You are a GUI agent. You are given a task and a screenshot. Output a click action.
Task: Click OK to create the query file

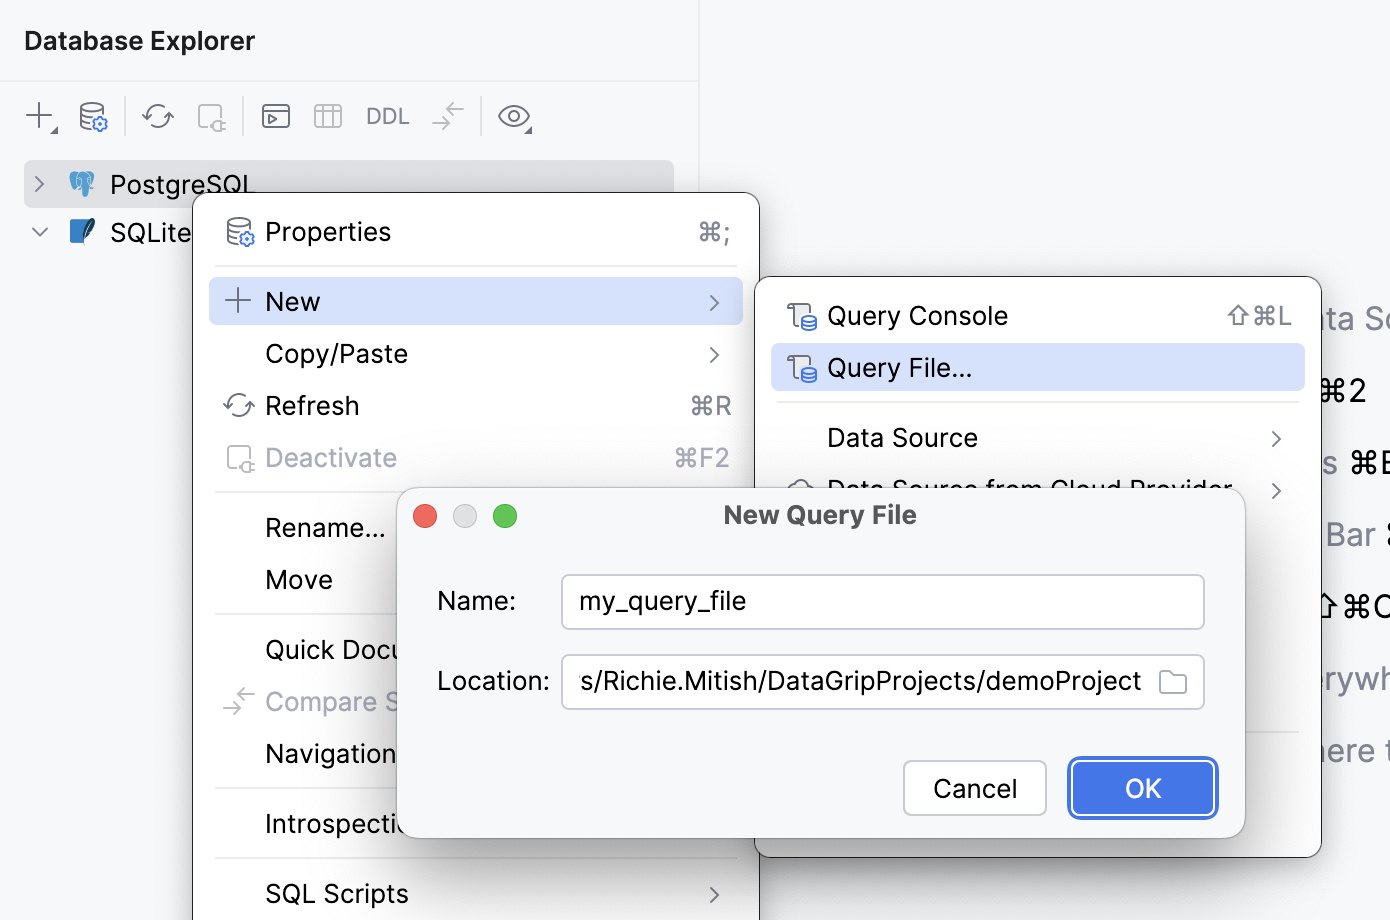tap(1142, 788)
